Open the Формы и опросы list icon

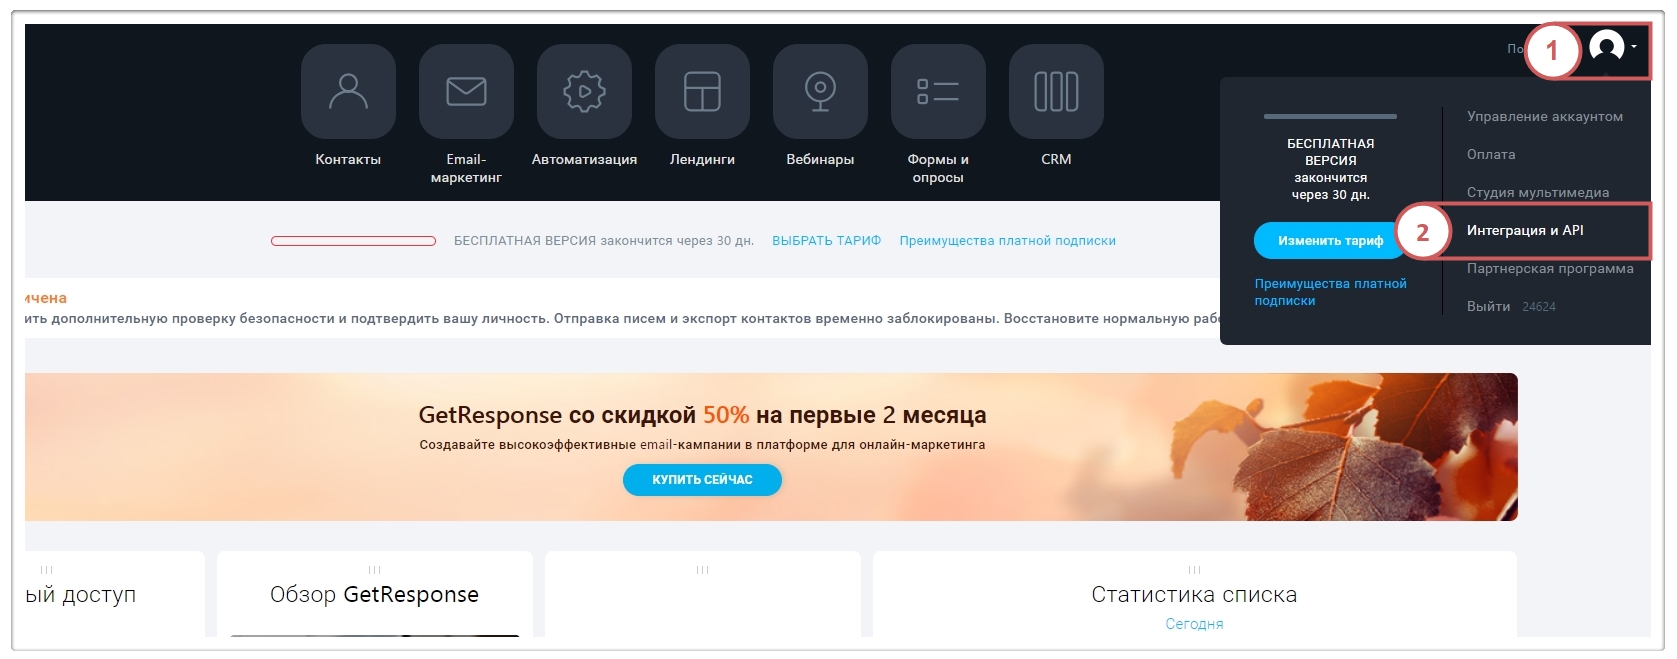coord(938,92)
